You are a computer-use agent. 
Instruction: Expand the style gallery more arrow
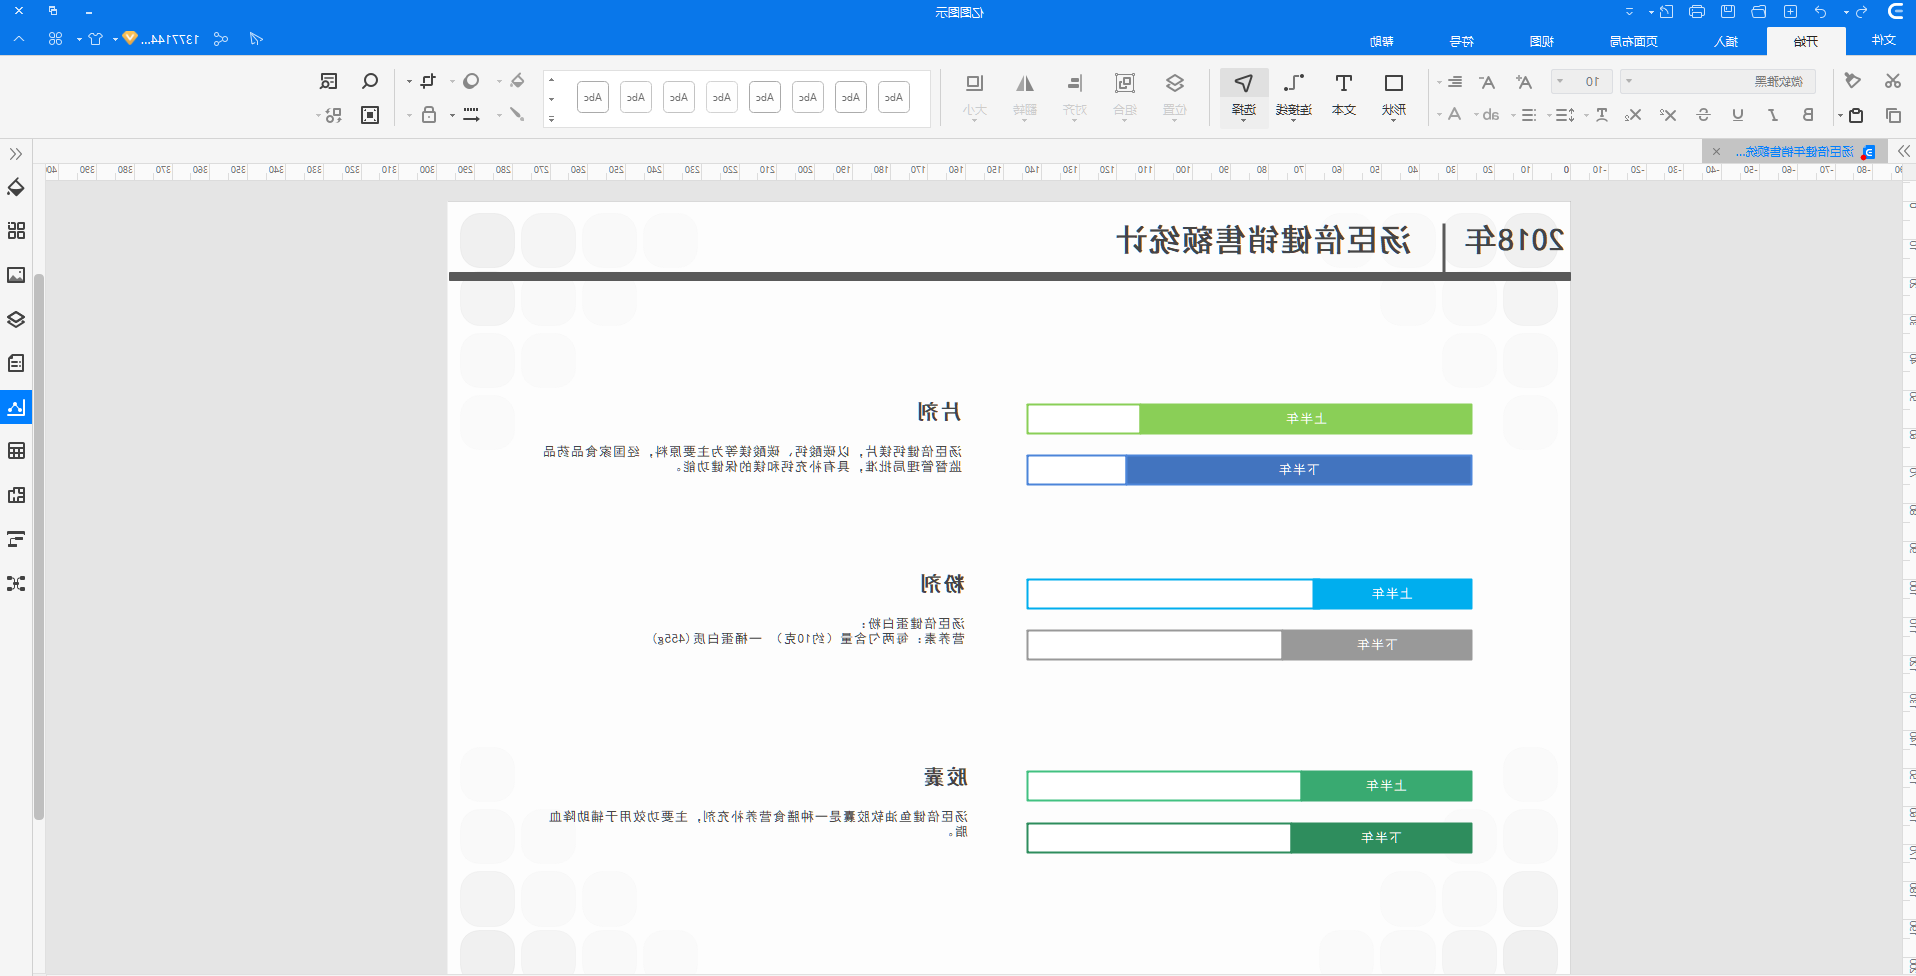551,118
